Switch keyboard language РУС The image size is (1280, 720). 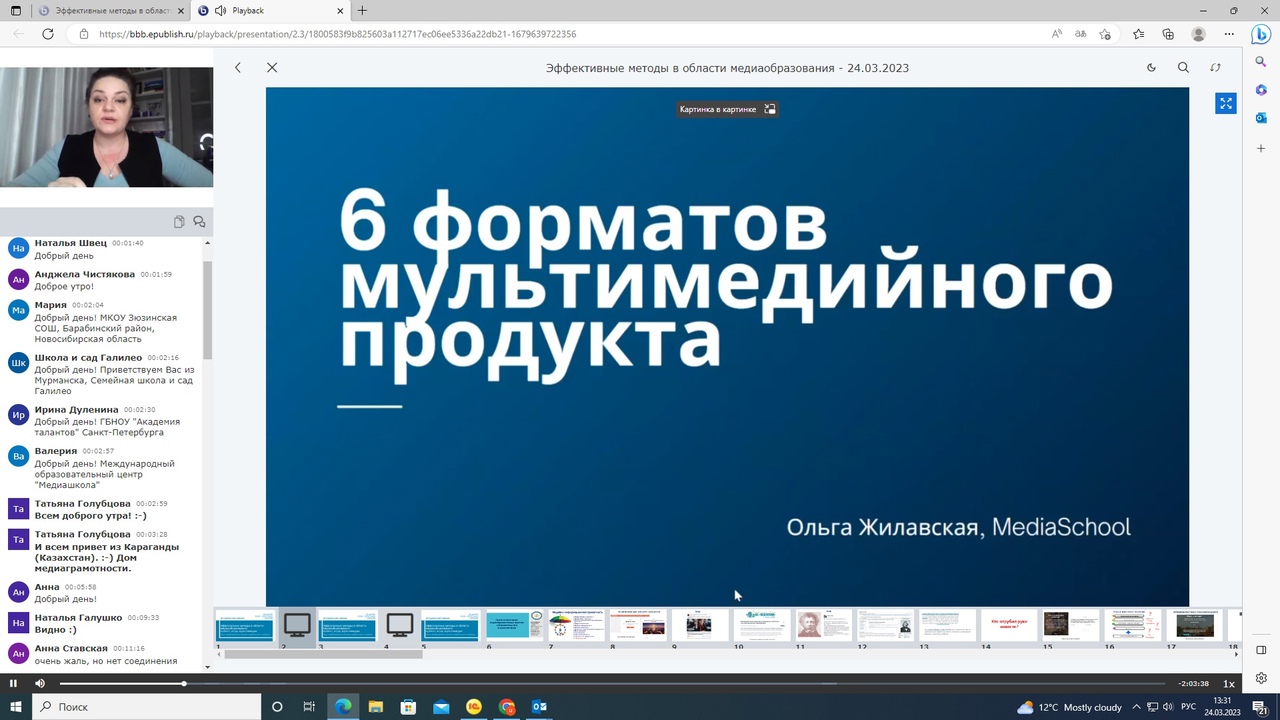point(1189,707)
